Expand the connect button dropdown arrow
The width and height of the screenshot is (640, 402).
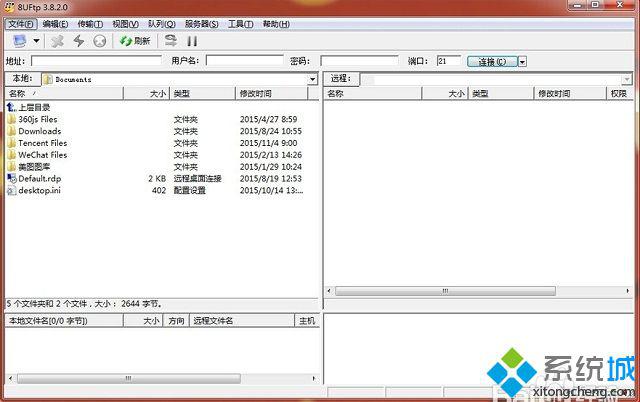click(522, 61)
